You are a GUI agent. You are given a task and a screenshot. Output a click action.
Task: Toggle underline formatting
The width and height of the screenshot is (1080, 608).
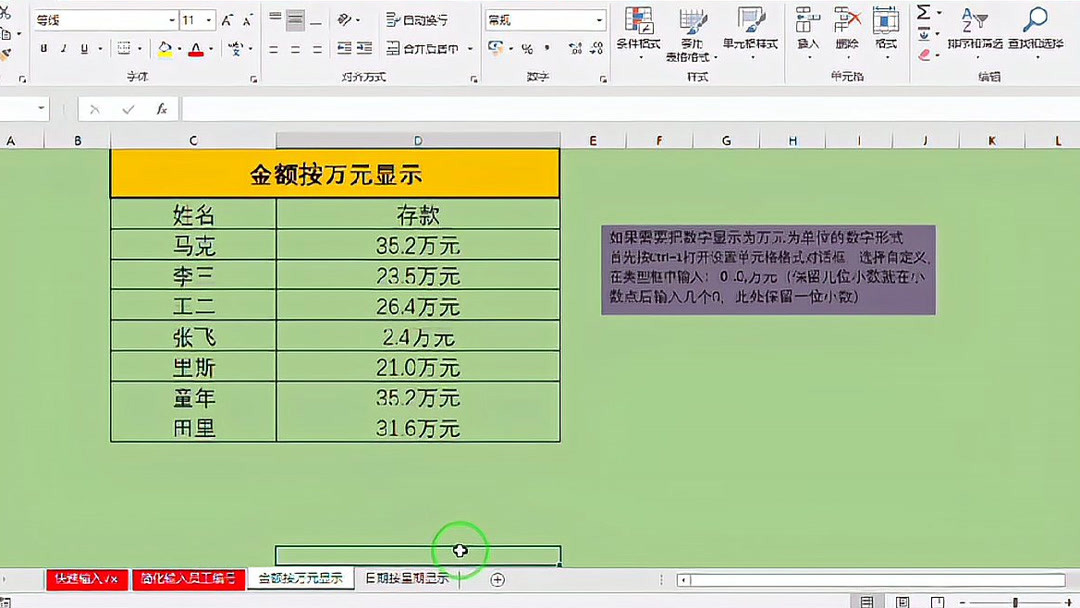pyautogui.click(x=85, y=48)
